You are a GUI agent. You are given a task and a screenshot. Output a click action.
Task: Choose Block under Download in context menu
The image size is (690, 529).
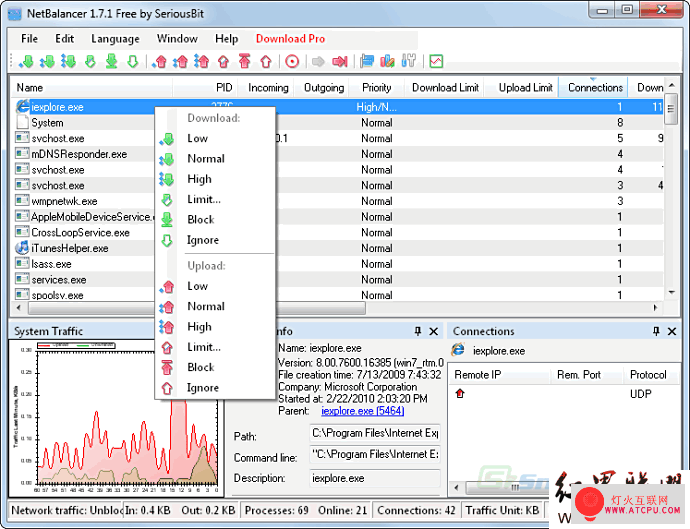click(215, 220)
